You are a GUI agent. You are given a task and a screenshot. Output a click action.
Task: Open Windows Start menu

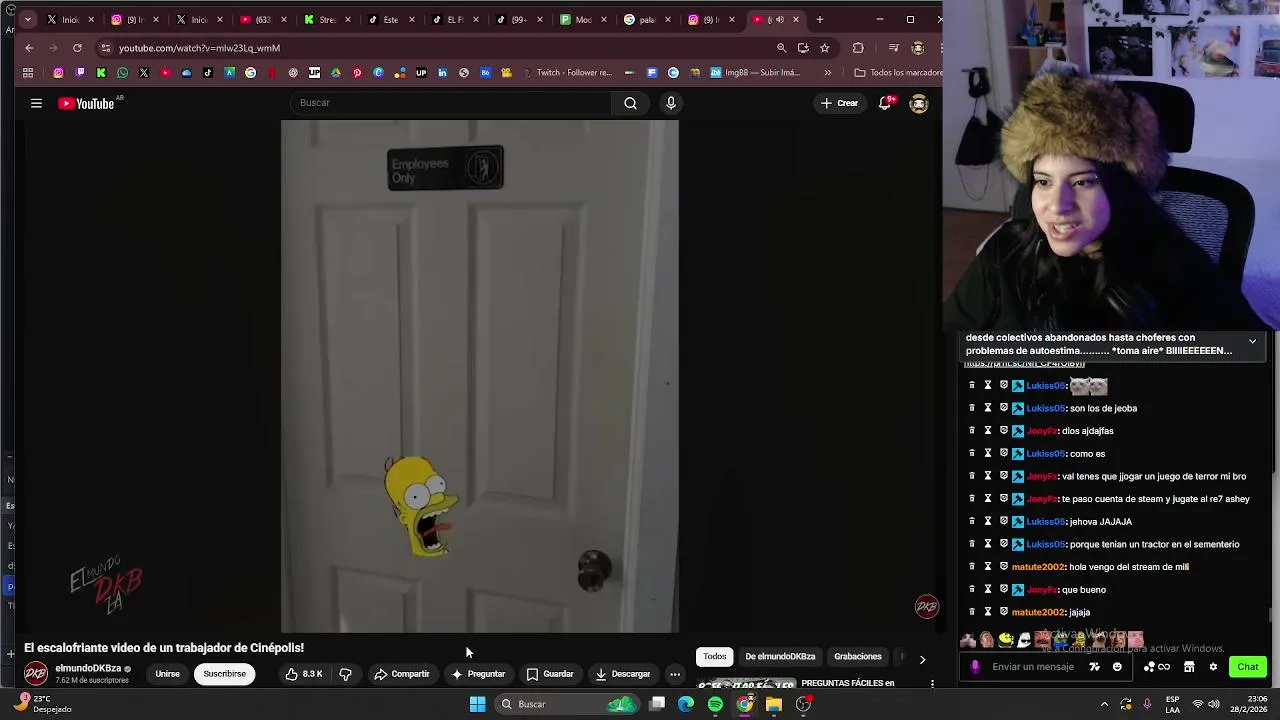[x=477, y=704]
